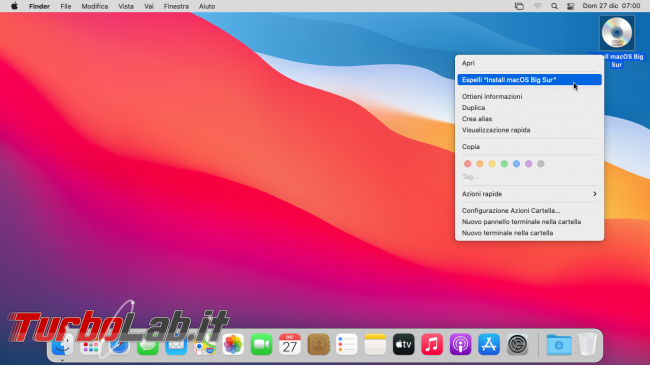The width and height of the screenshot is (650, 365).
Task: Click the screen mirroring icon in menu bar
Action: click(519, 6)
